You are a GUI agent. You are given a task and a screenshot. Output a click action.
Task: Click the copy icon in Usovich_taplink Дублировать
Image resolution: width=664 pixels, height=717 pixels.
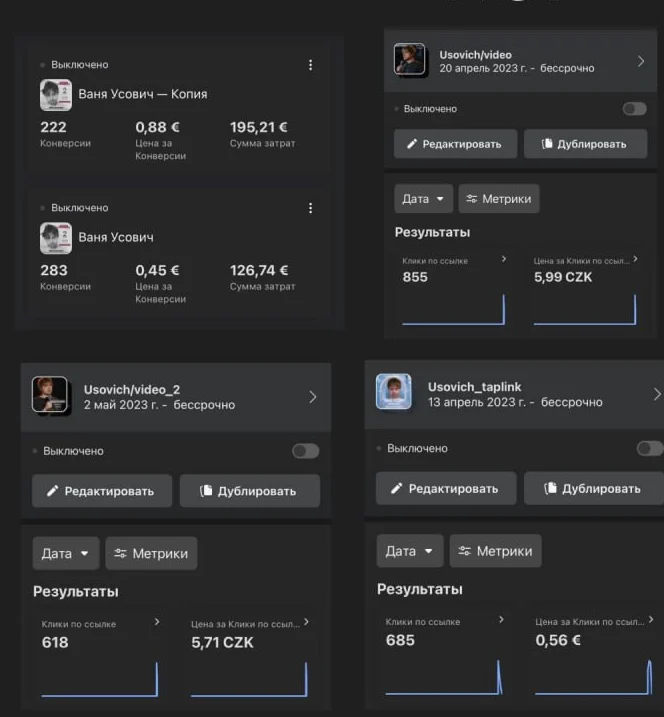[551, 488]
